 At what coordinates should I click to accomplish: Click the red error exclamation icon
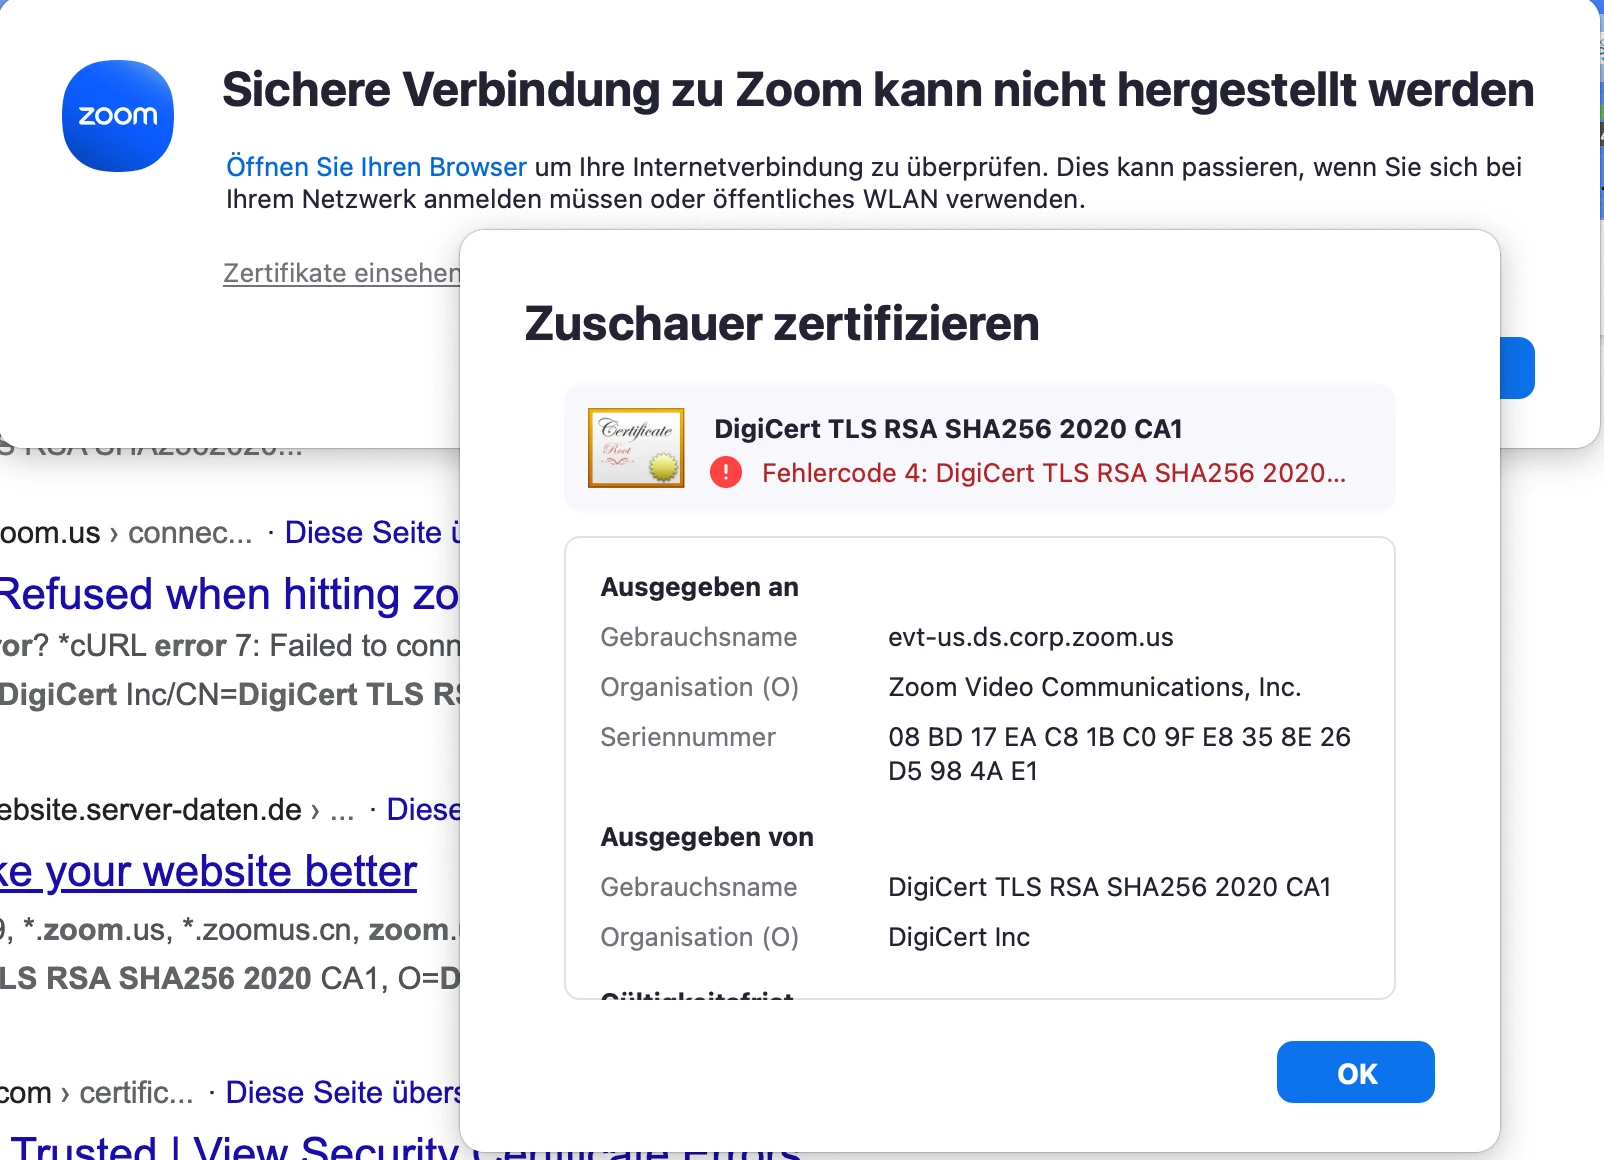pos(726,472)
